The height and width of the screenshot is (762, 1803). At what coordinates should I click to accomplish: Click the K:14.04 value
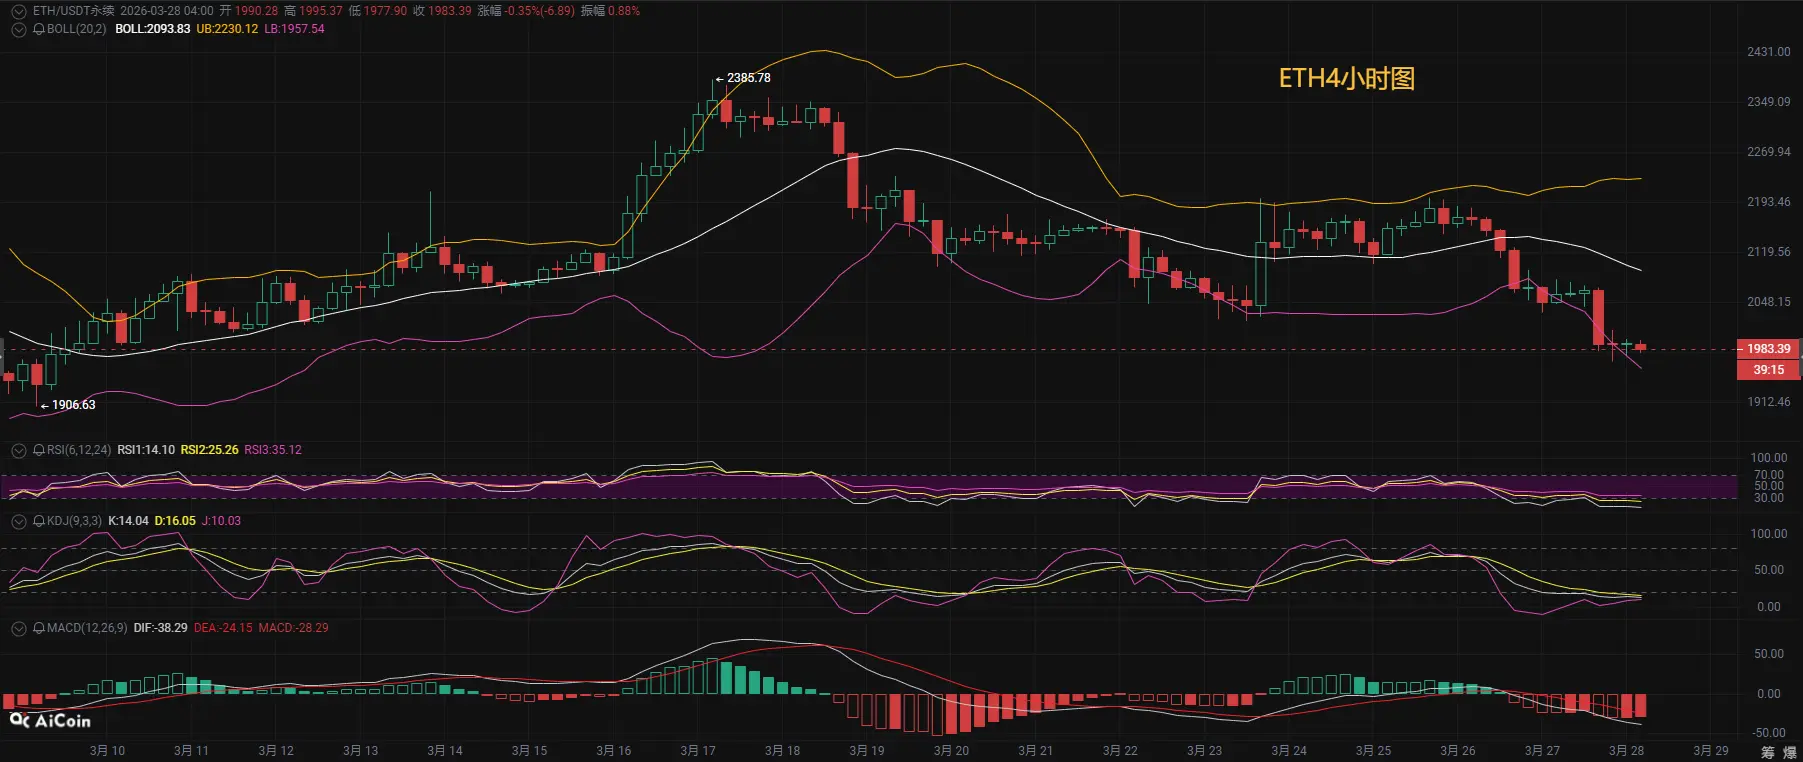click(128, 521)
